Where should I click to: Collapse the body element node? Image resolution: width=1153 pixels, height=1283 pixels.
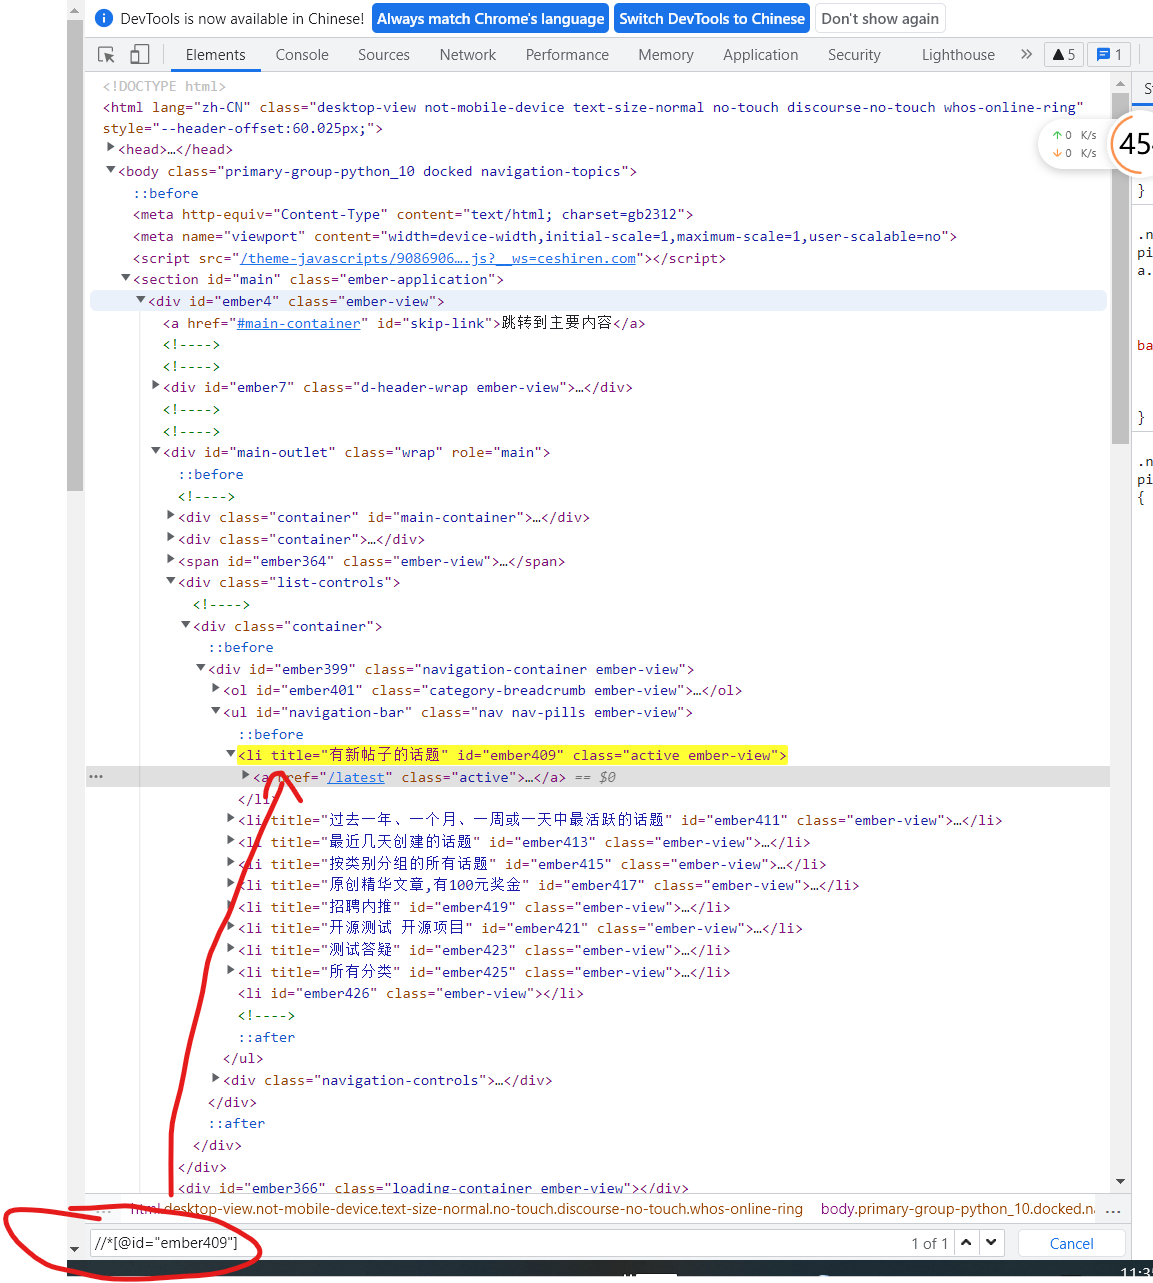pos(110,170)
